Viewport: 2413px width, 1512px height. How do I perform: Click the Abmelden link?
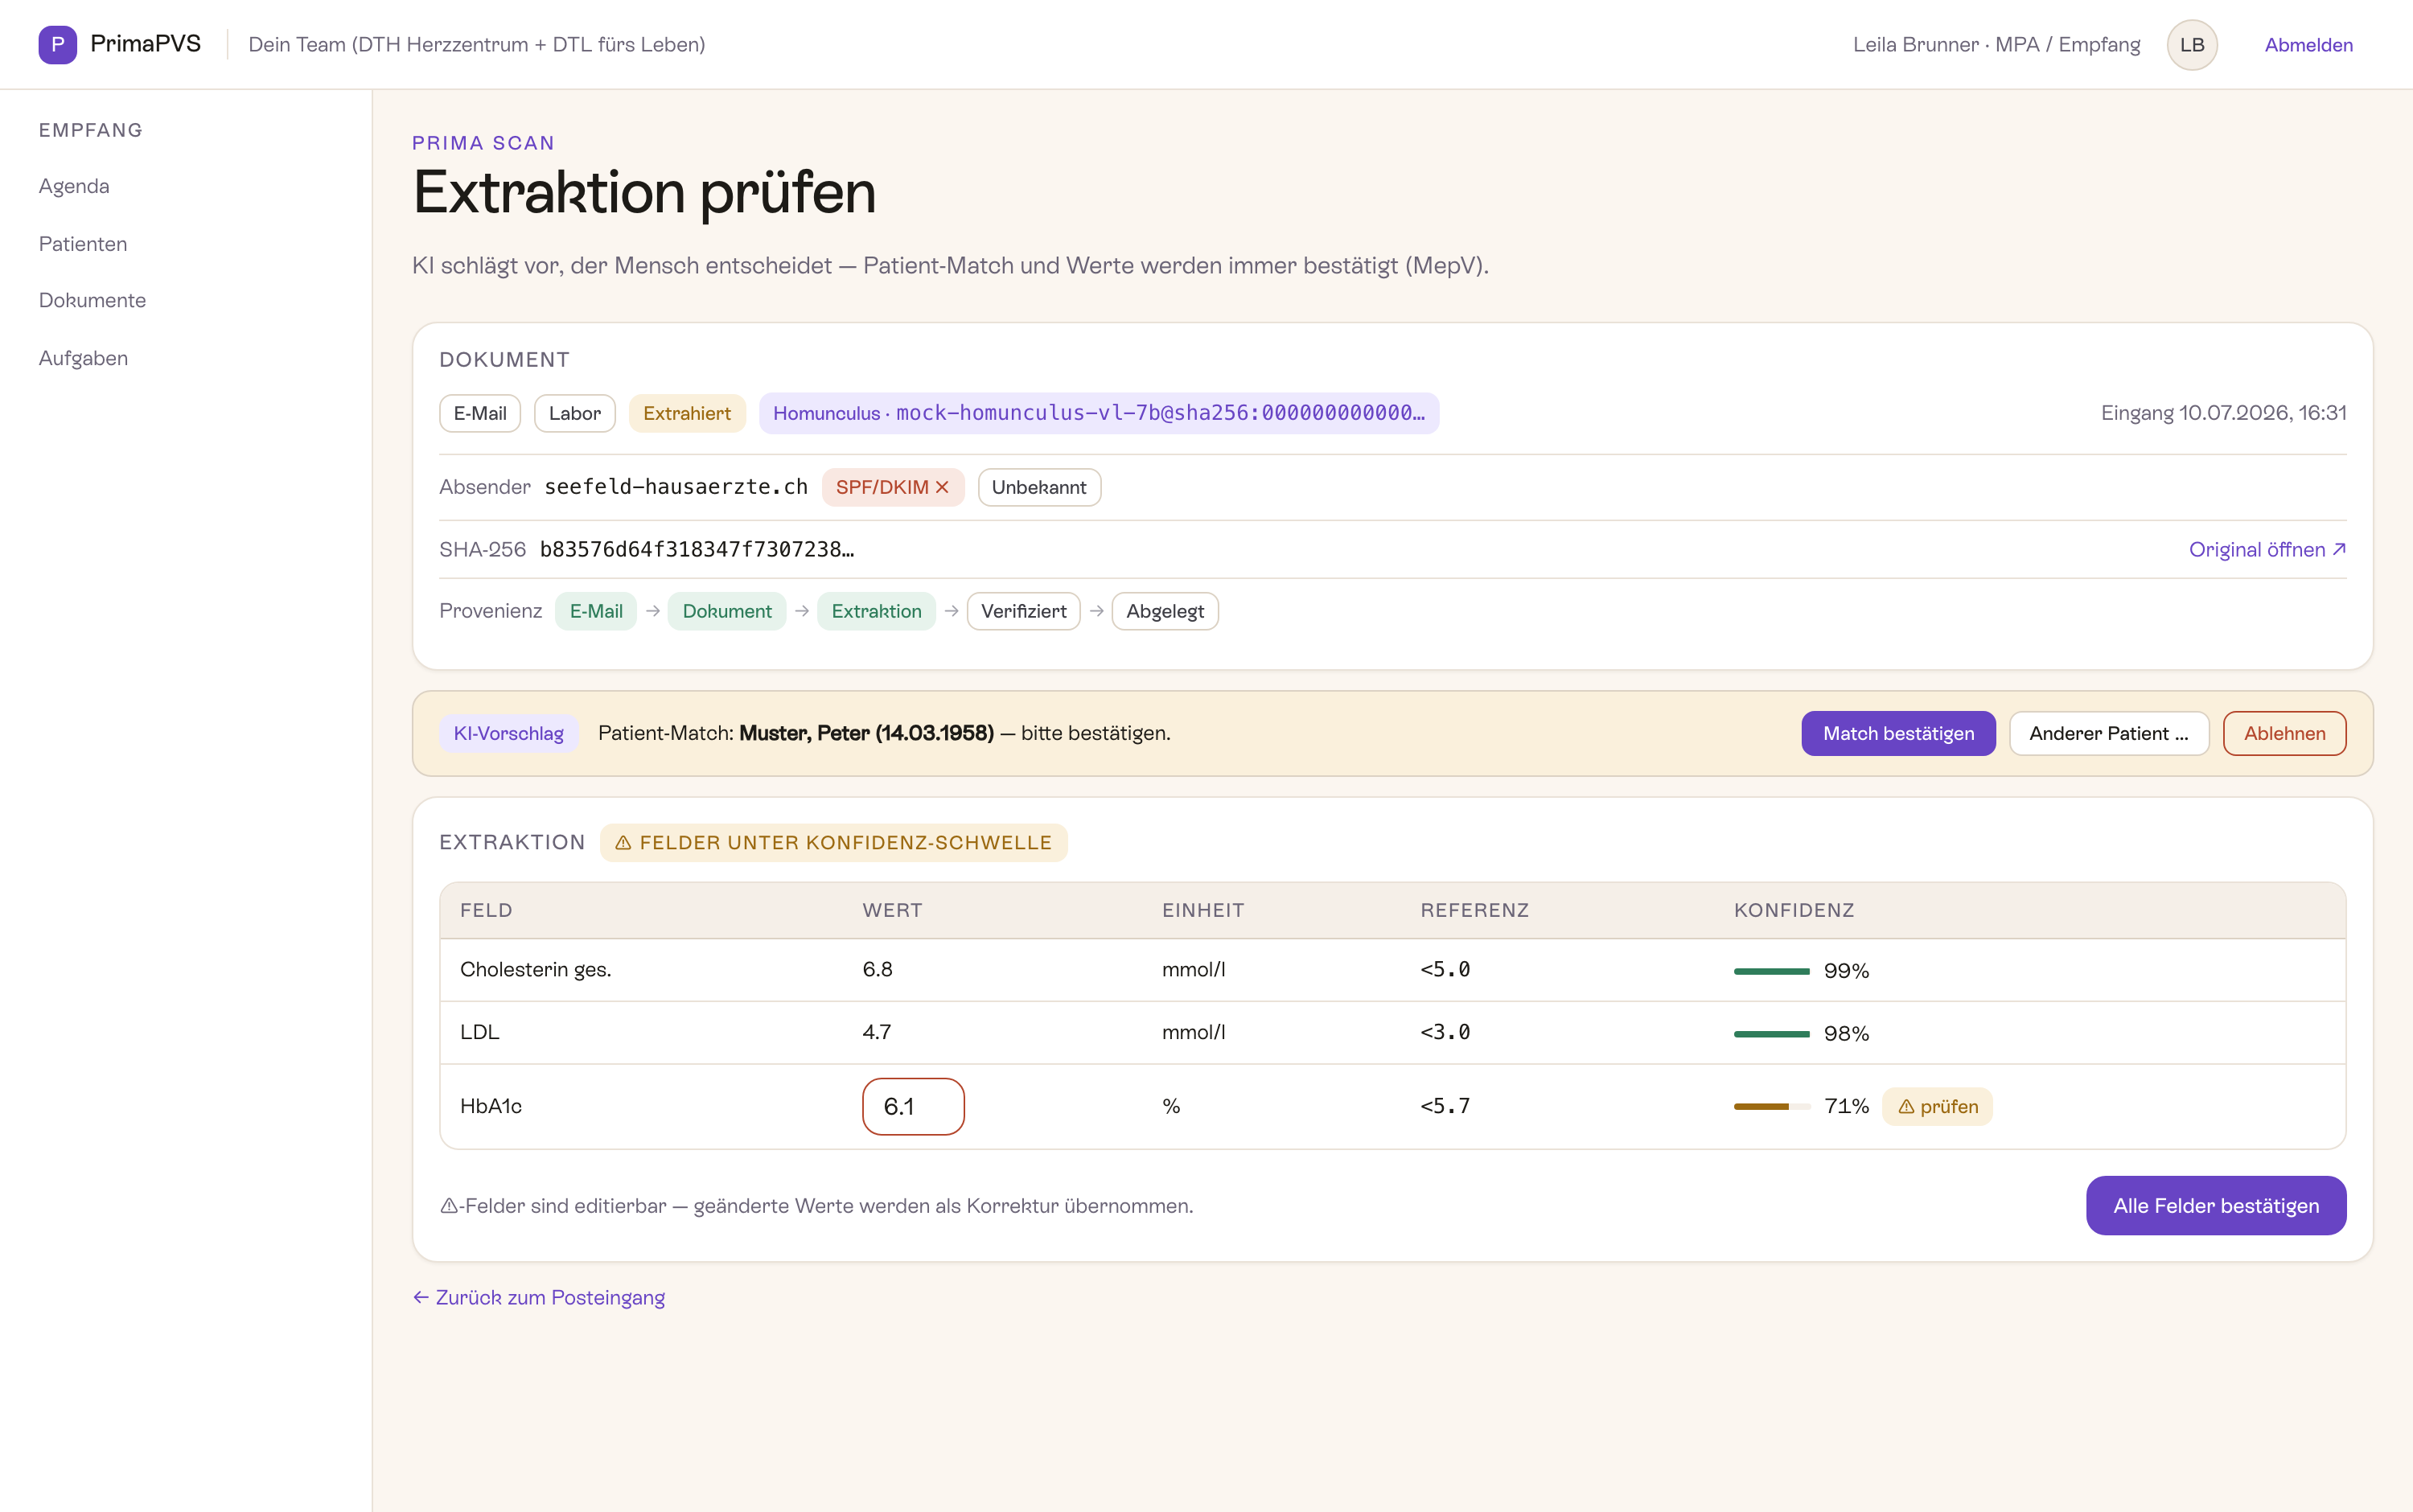coord(2308,45)
